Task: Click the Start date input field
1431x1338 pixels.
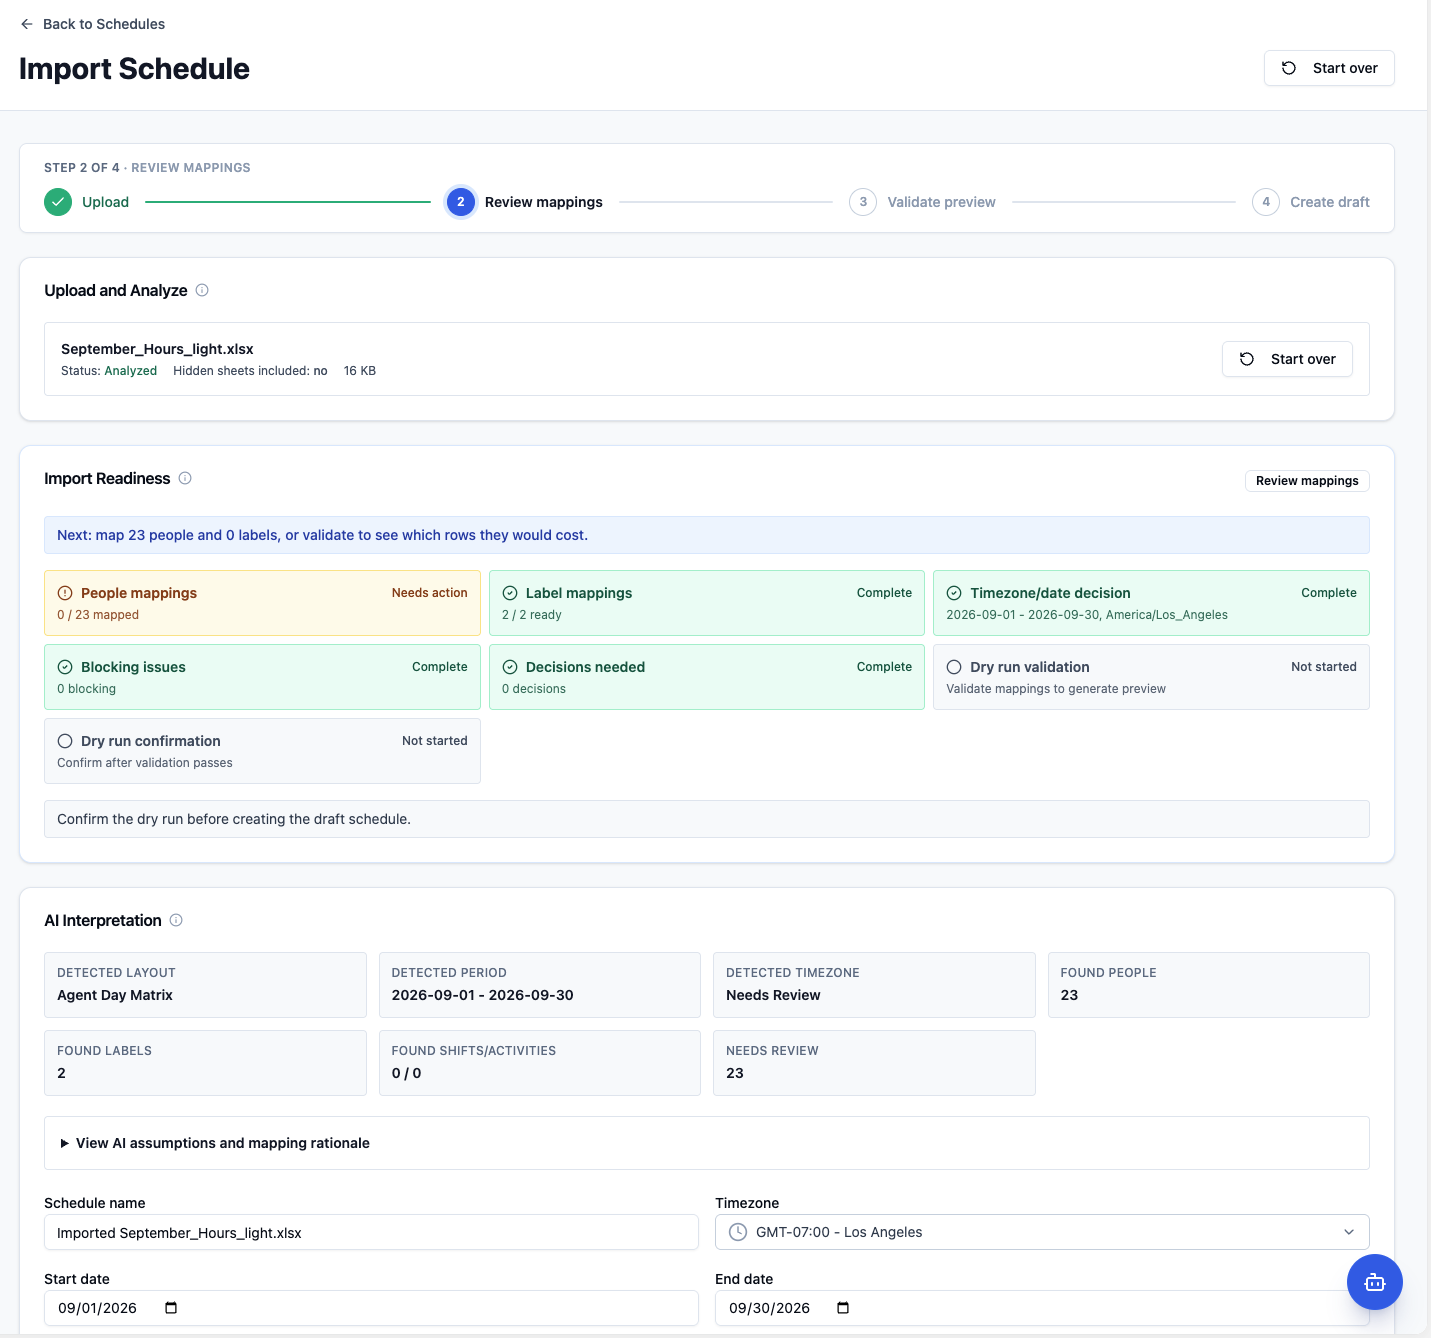Action: click(371, 1308)
